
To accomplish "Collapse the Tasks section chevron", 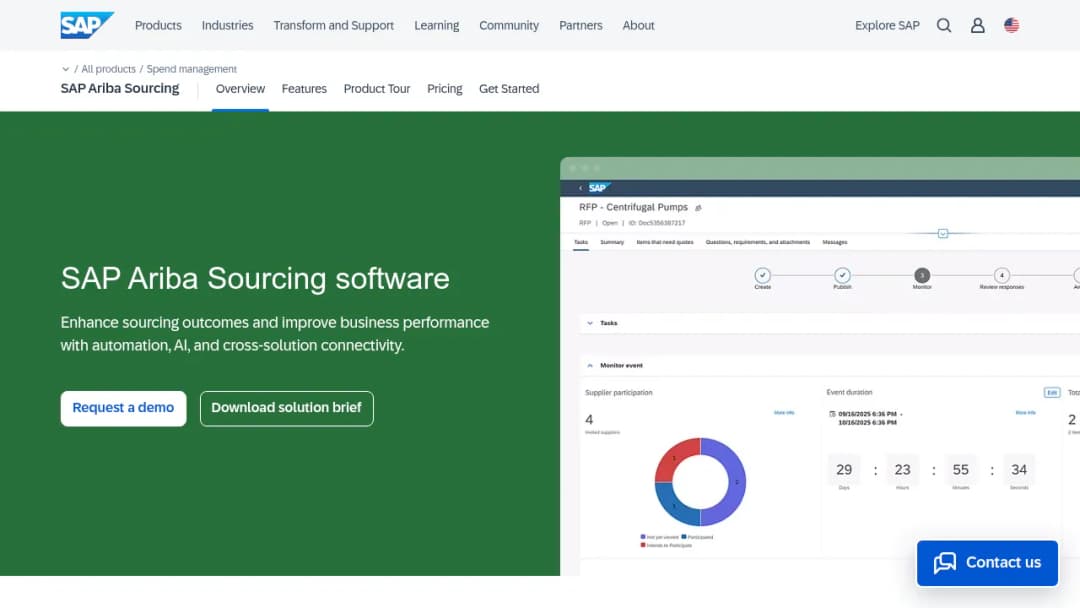I will [590, 323].
